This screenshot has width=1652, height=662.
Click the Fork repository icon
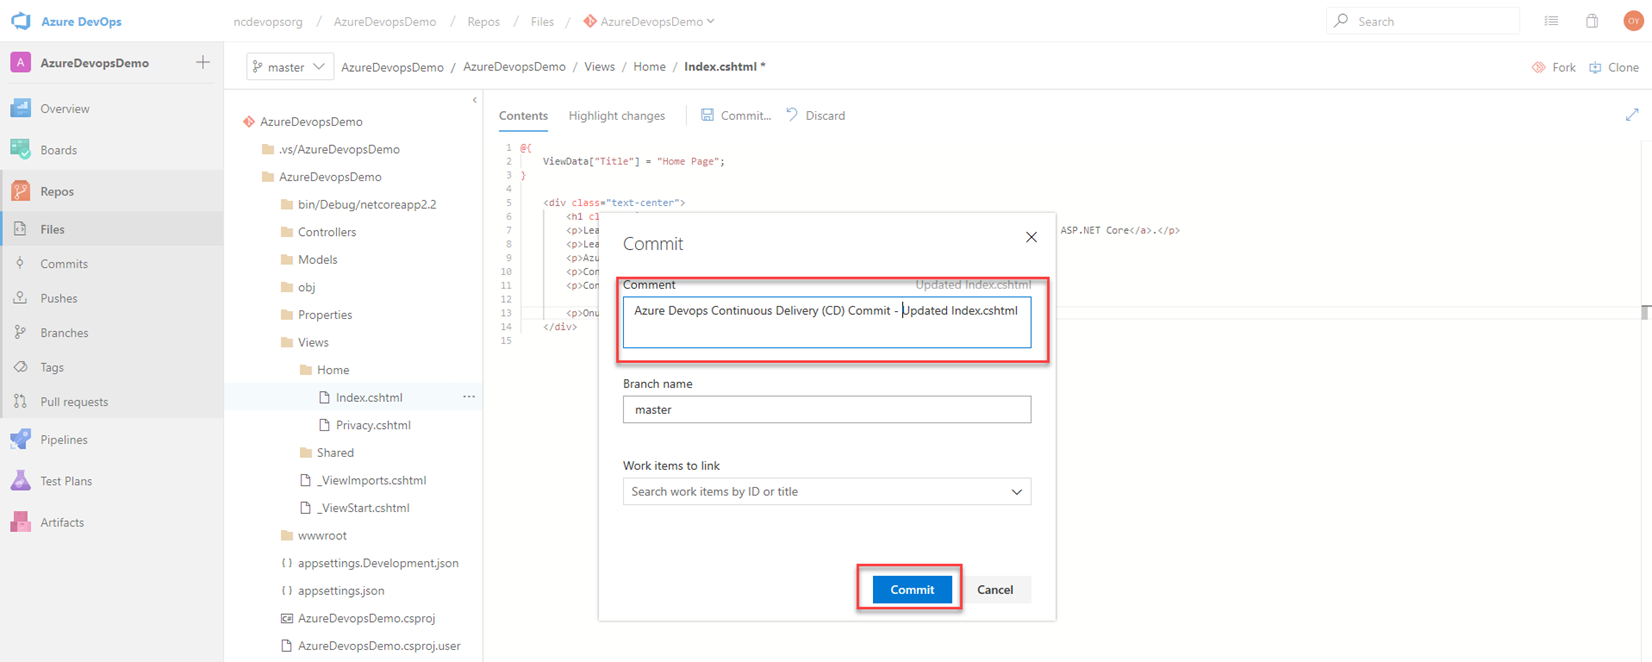click(x=1538, y=67)
